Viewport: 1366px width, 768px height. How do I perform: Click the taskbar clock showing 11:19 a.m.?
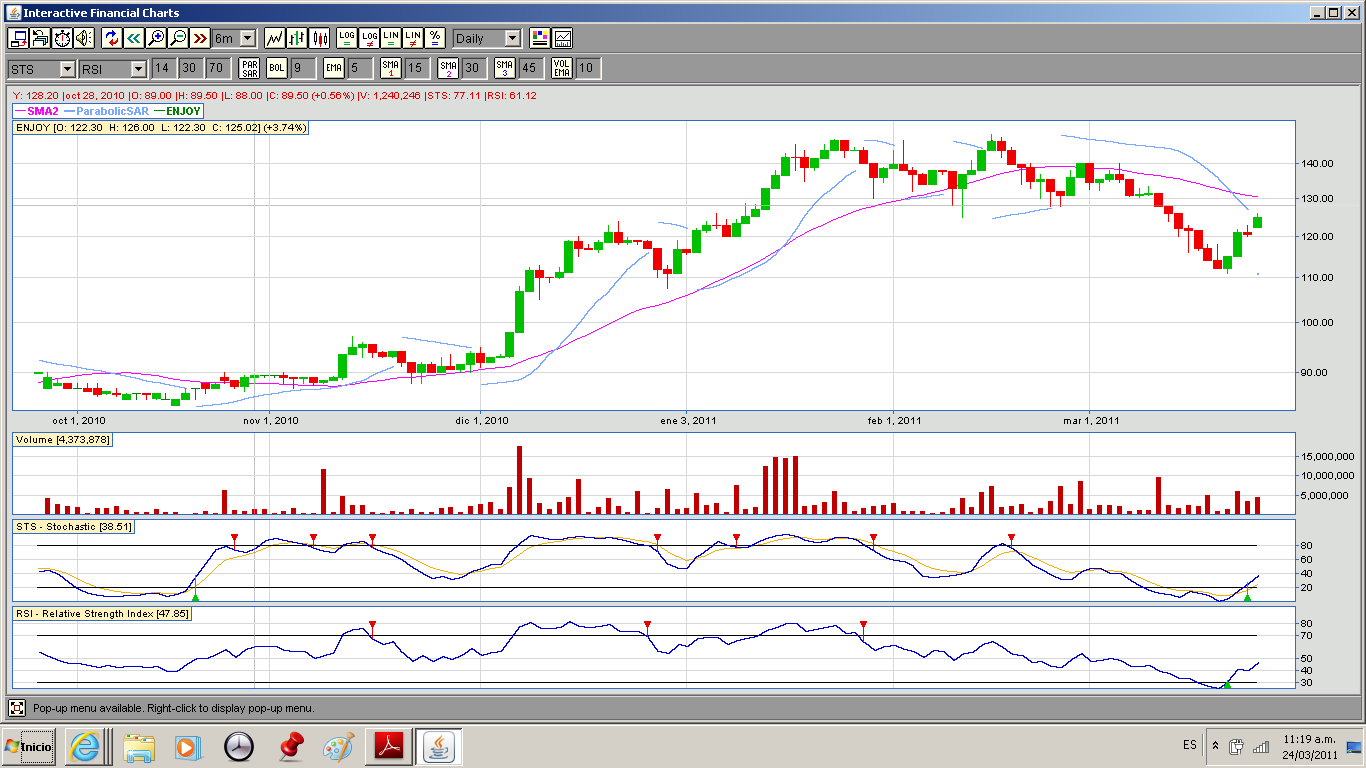point(1311,746)
